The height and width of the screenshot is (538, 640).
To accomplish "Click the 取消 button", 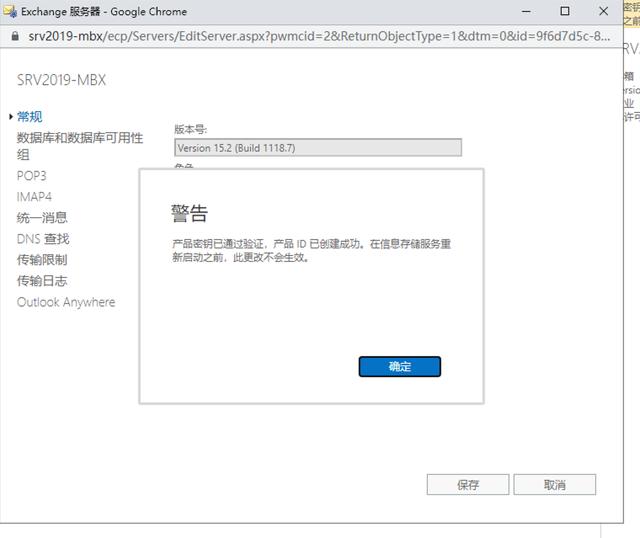I will (555, 485).
